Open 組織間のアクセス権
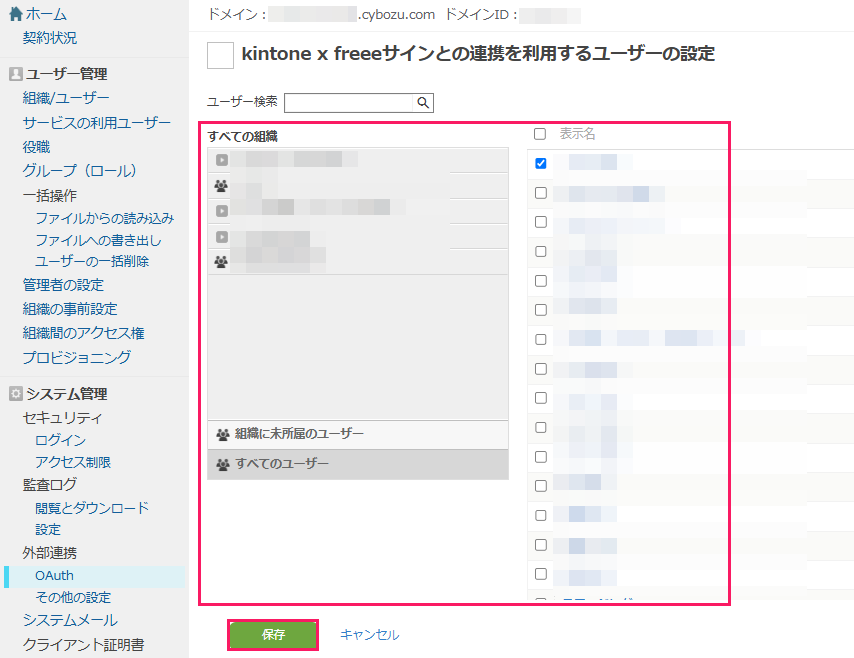This screenshot has width=854, height=658. point(83,333)
